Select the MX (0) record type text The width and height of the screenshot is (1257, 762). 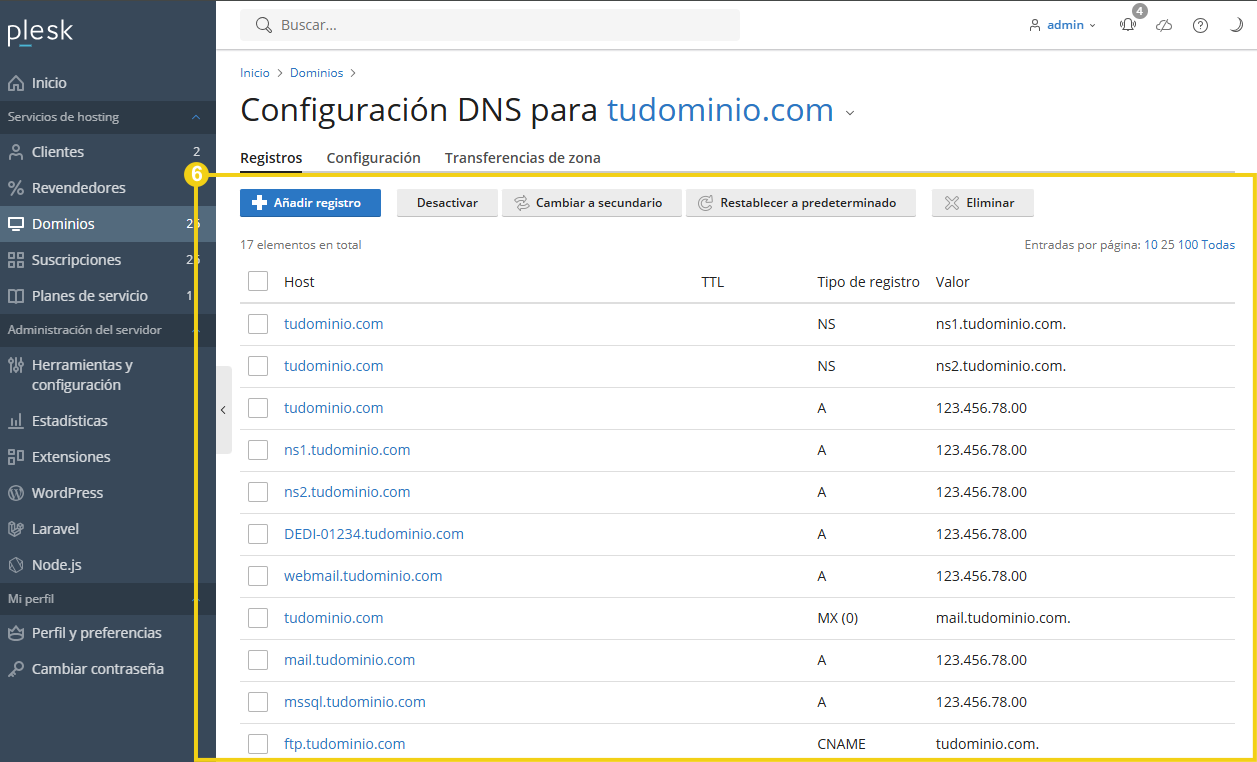coord(838,618)
